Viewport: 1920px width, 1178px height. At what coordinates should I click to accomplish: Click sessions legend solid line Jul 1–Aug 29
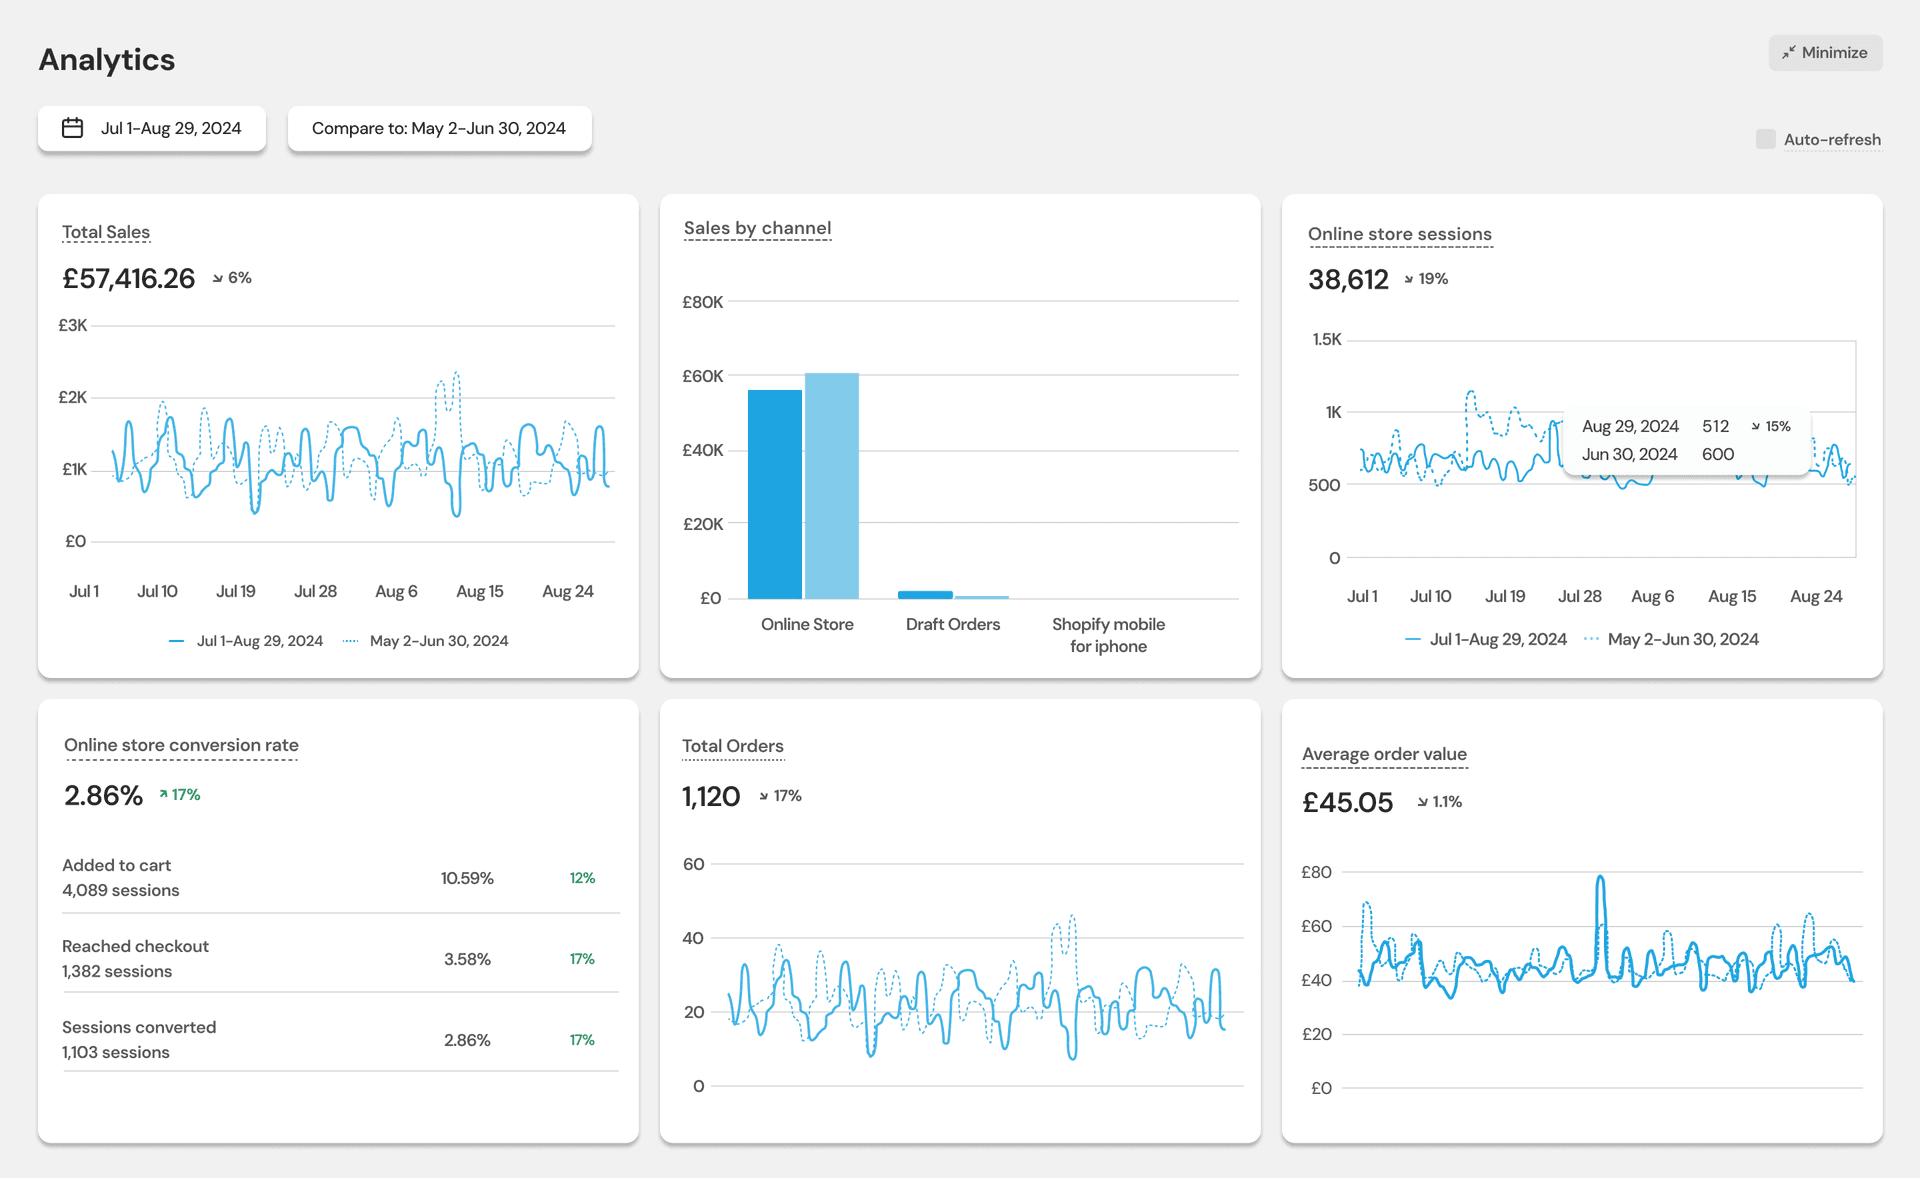(1485, 639)
